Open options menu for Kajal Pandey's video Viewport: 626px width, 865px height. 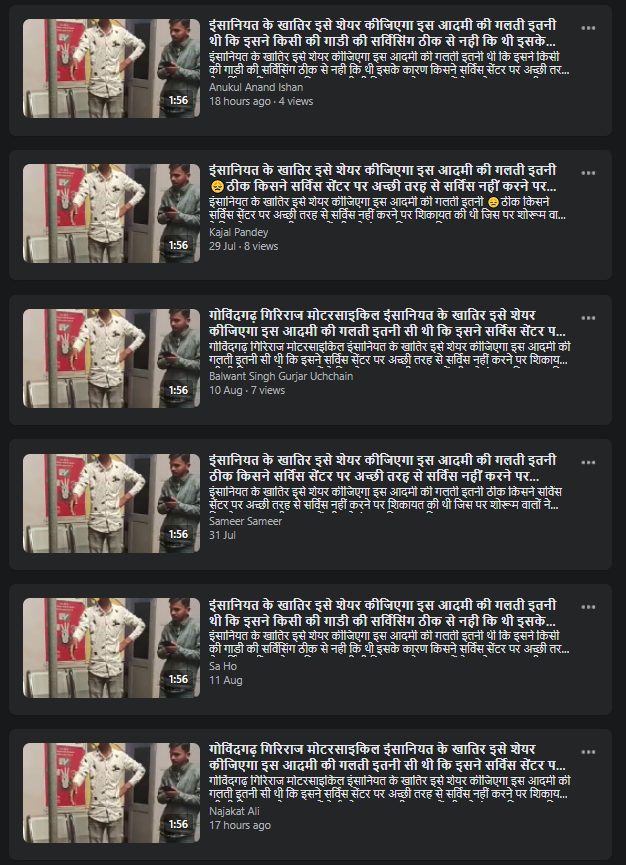pyautogui.click(x=588, y=173)
